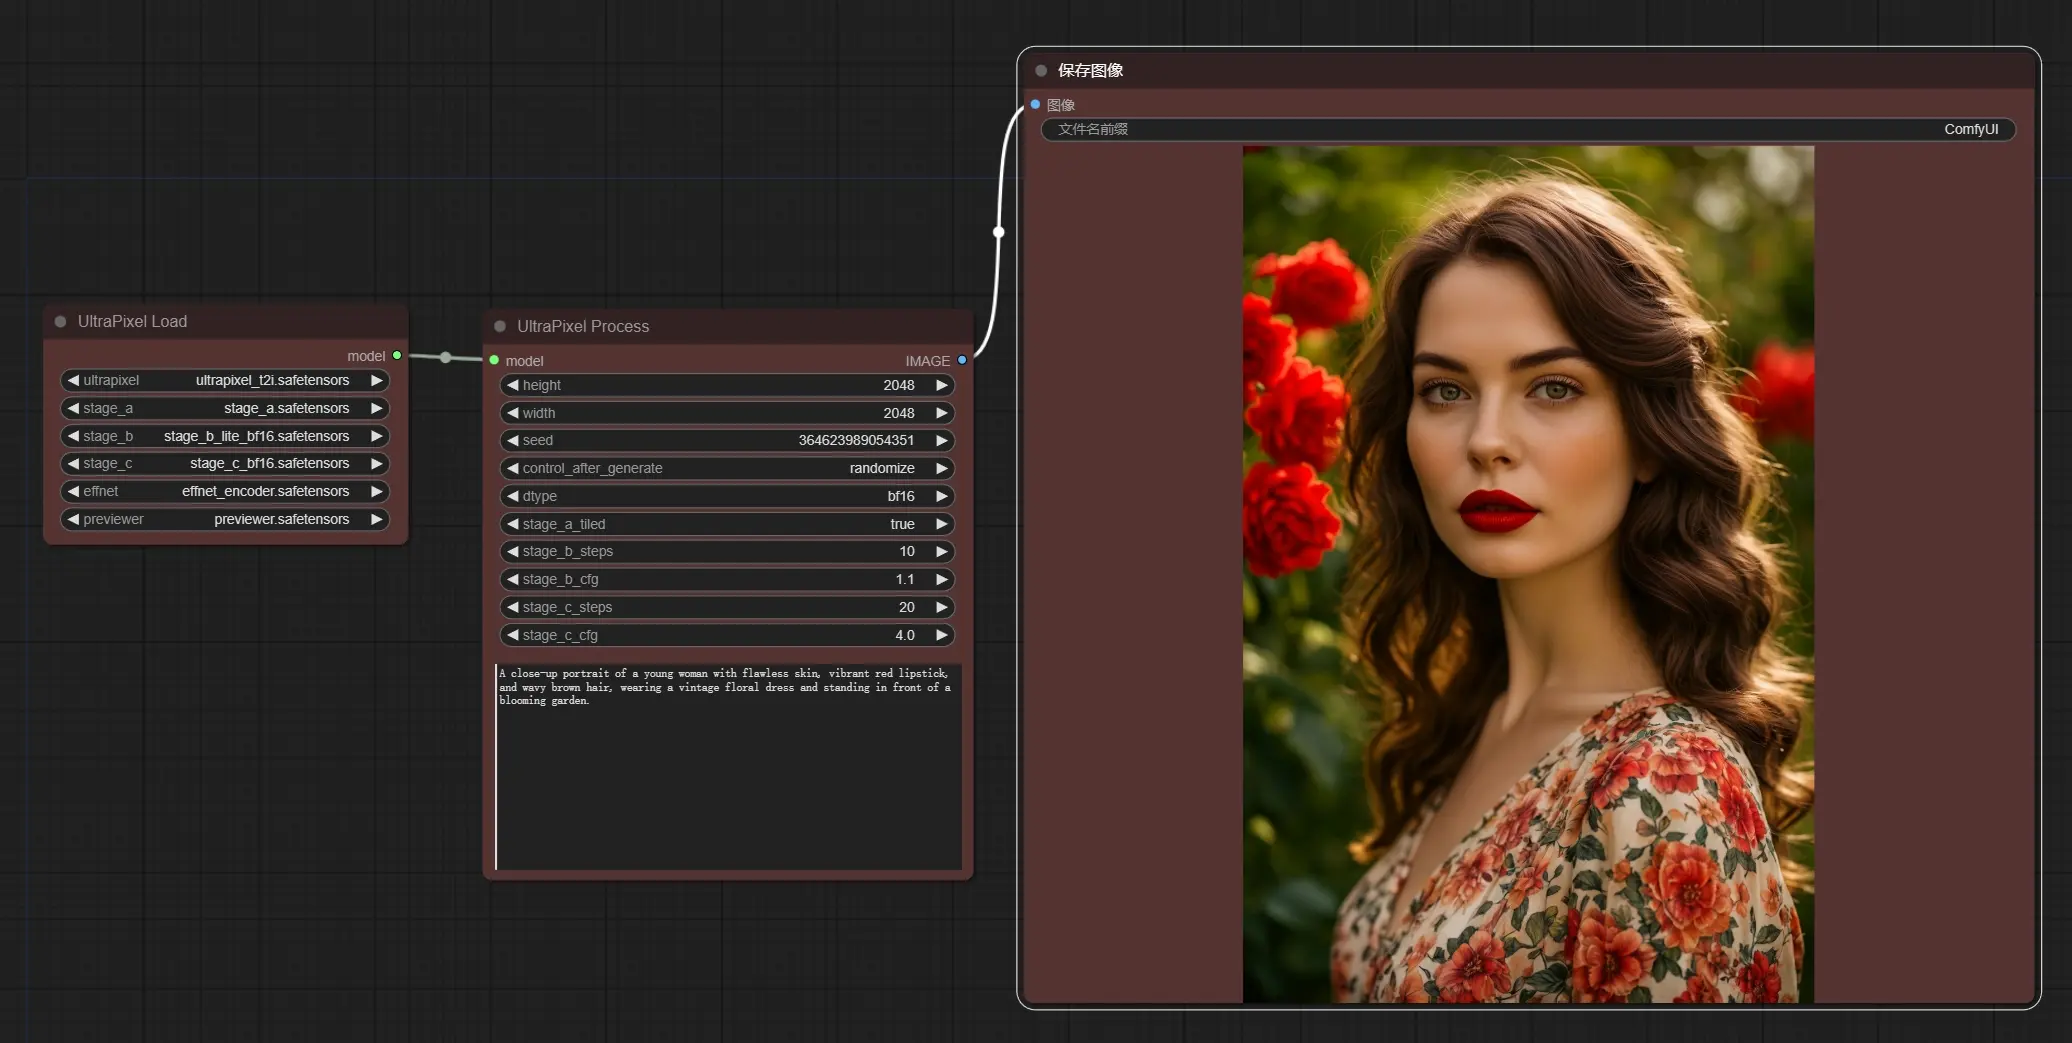Screen dimensions: 2072x1043
Task: Click previous arrow on ultrapixel model selector
Action: (x=72, y=380)
